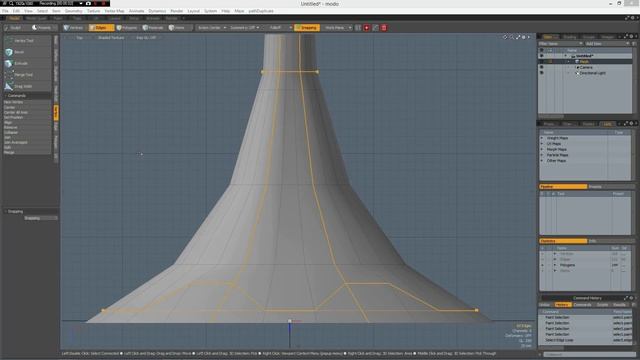
Task: Open the System menu
Action: coord(211,11)
